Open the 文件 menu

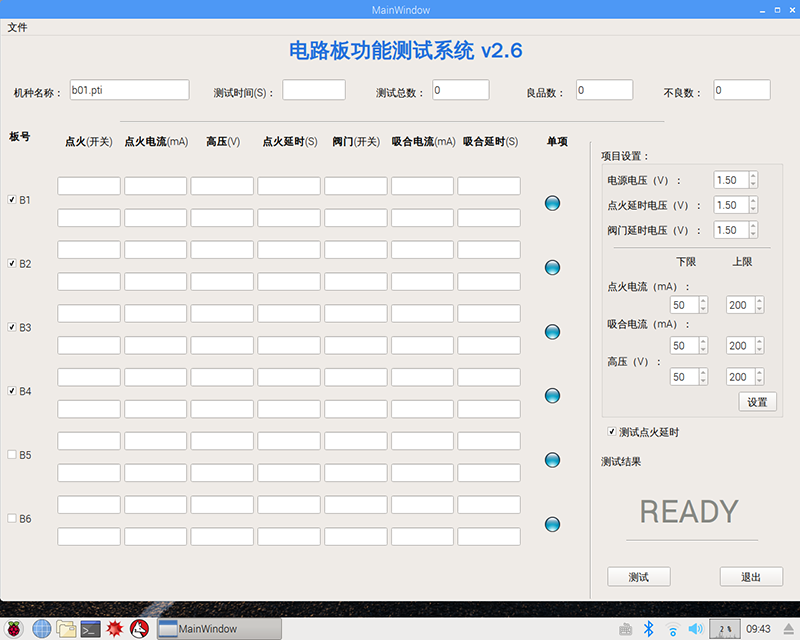17,27
